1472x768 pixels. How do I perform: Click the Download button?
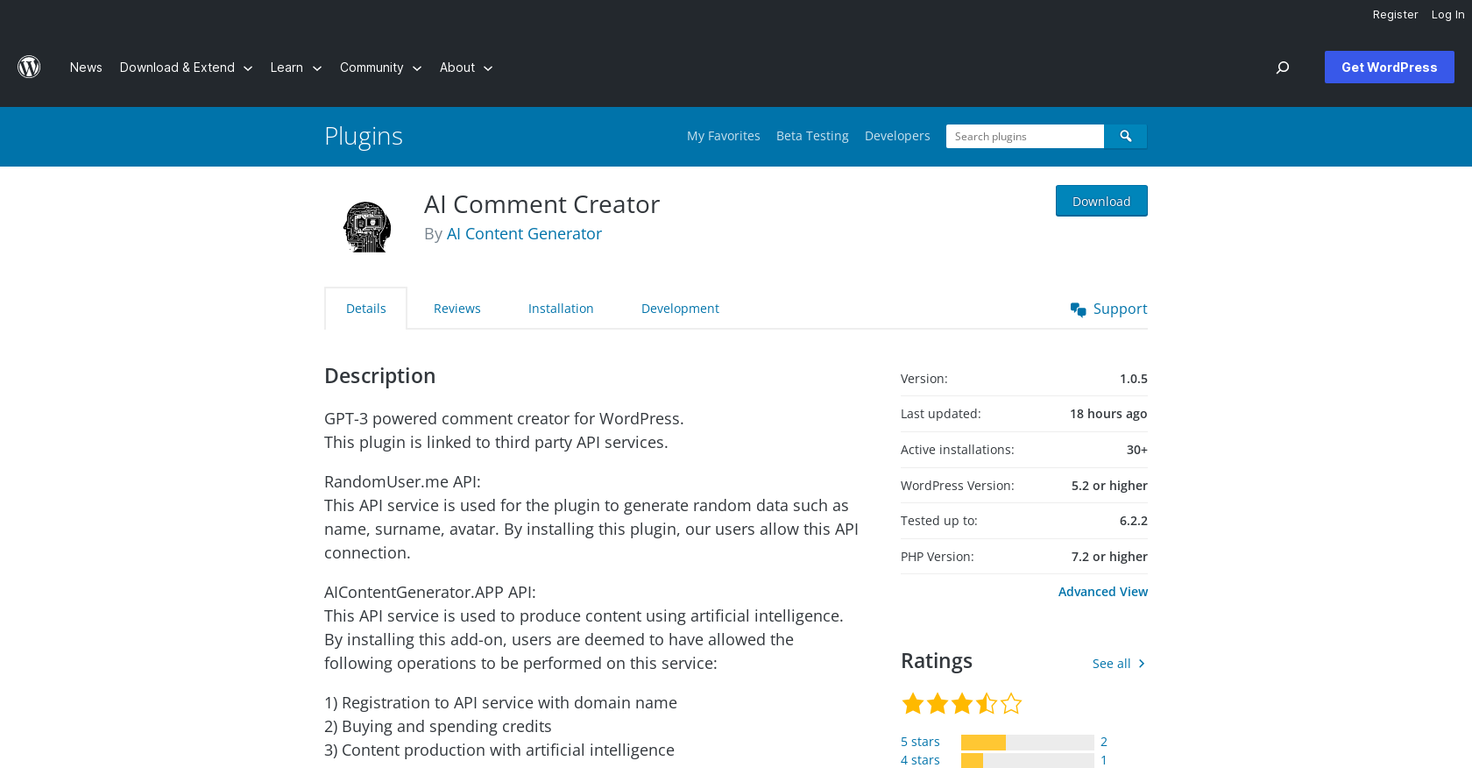click(x=1101, y=200)
